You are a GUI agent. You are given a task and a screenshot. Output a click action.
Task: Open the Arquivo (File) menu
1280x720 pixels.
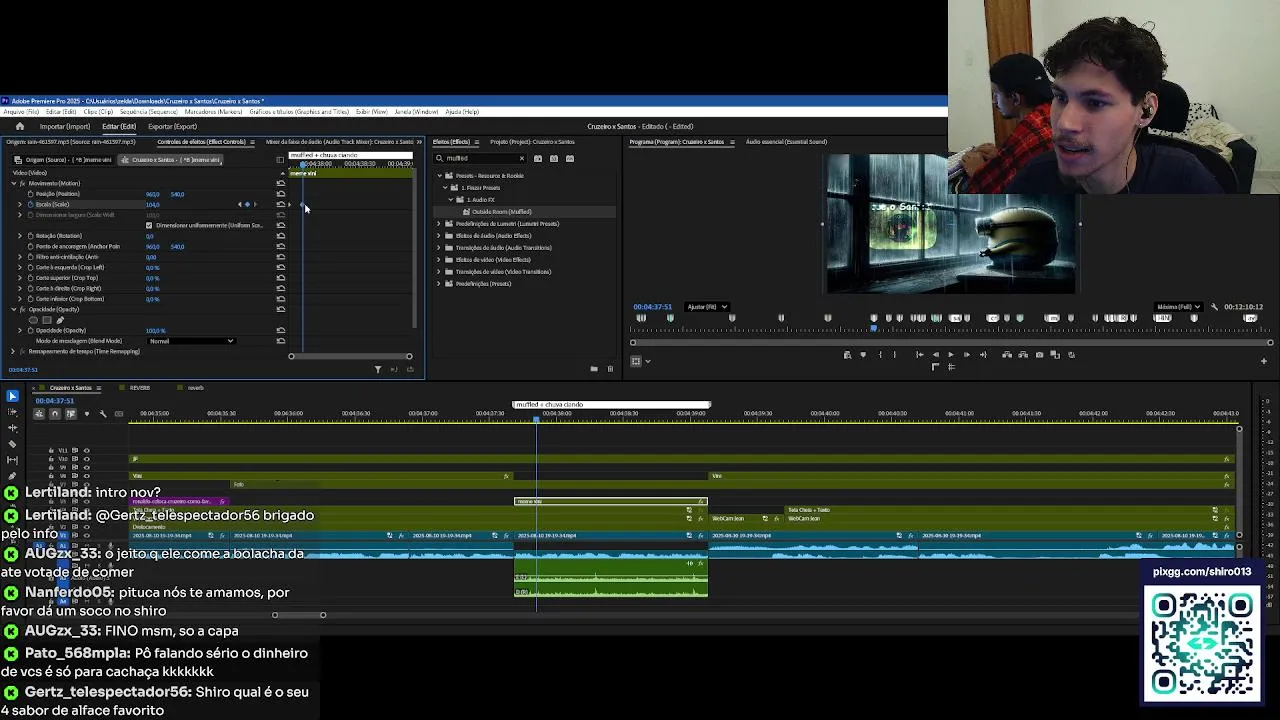[x=21, y=112]
